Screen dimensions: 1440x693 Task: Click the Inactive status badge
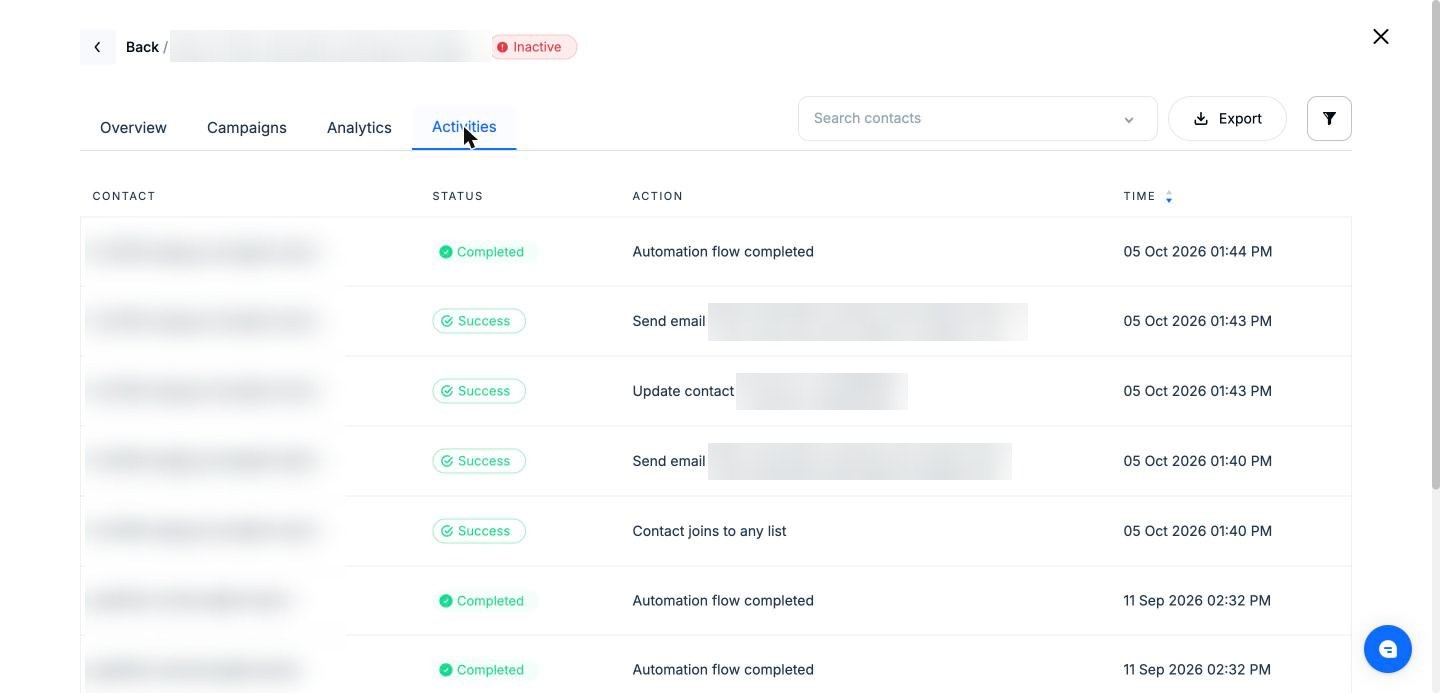point(535,47)
